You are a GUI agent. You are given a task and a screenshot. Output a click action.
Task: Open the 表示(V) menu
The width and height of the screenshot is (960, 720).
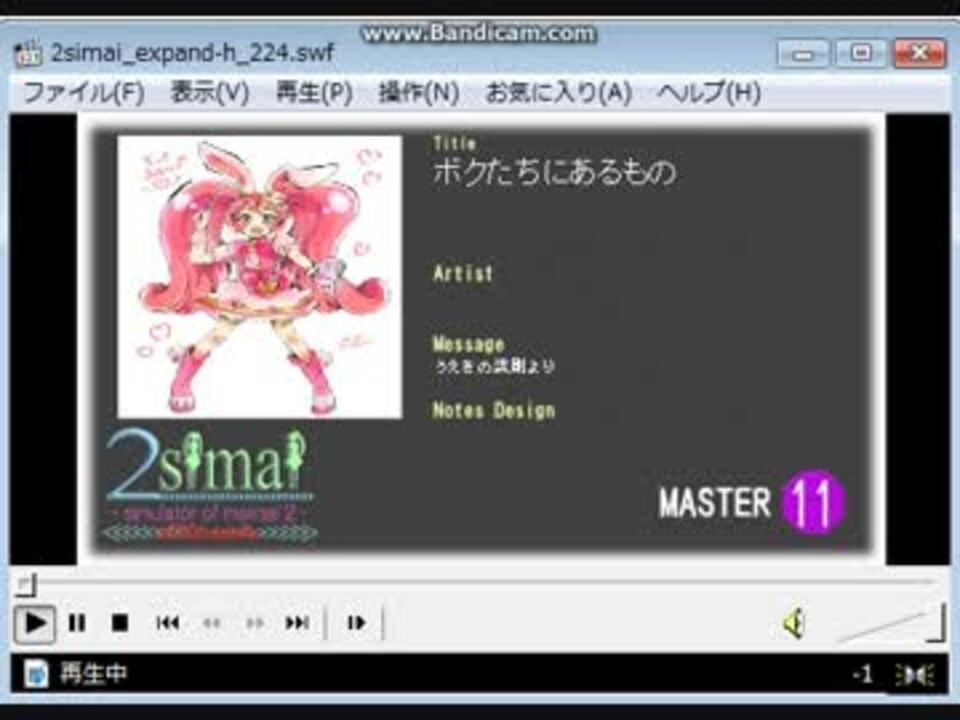210,94
